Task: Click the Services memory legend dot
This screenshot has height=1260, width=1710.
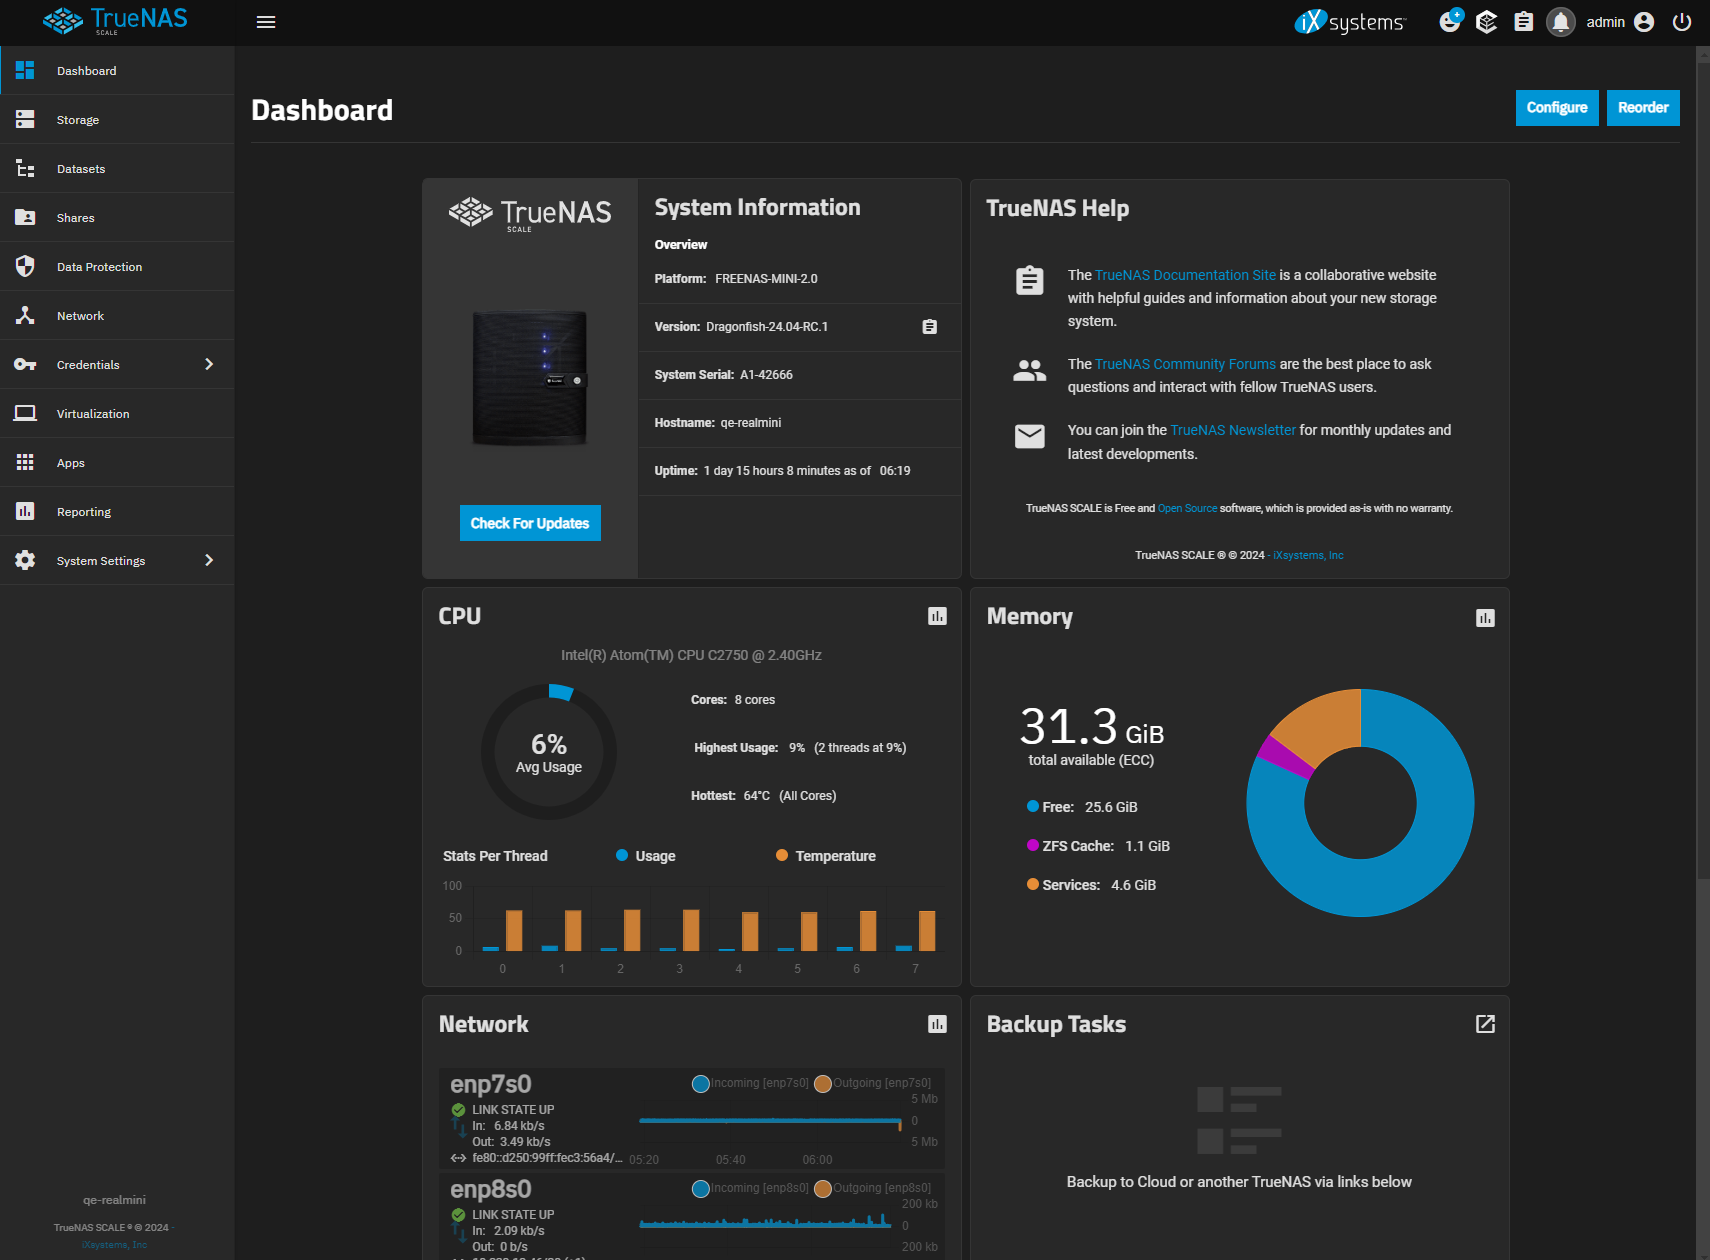Action: 1033,884
